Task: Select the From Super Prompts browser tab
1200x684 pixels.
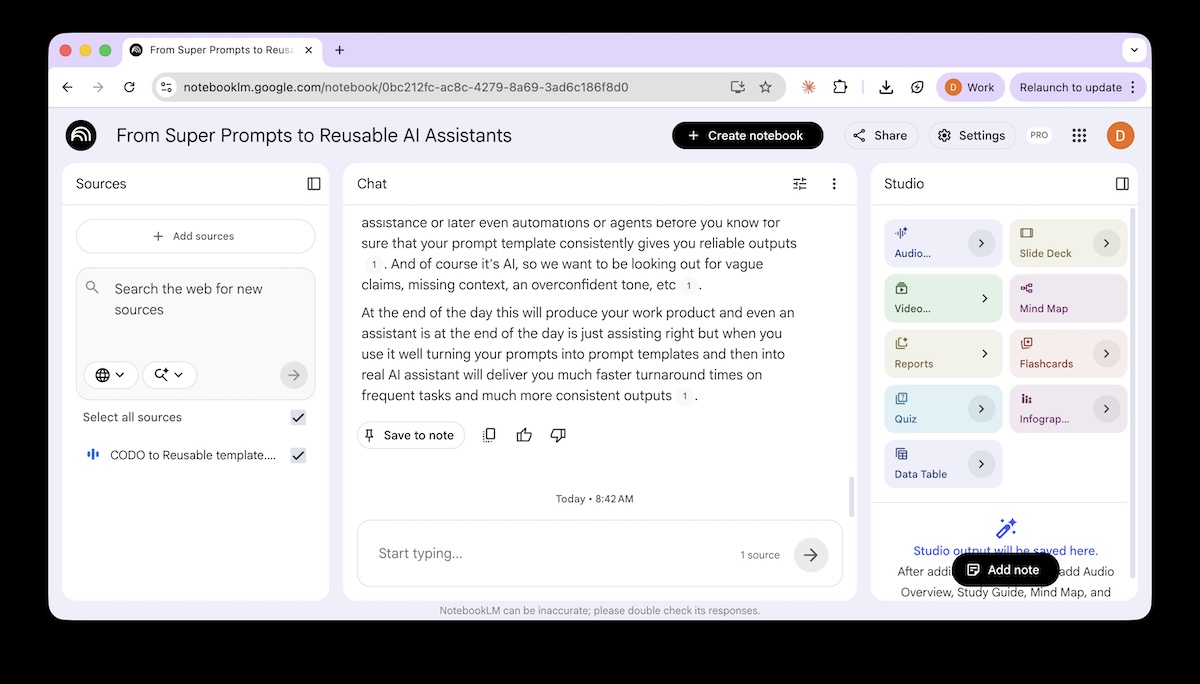Action: (x=221, y=50)
